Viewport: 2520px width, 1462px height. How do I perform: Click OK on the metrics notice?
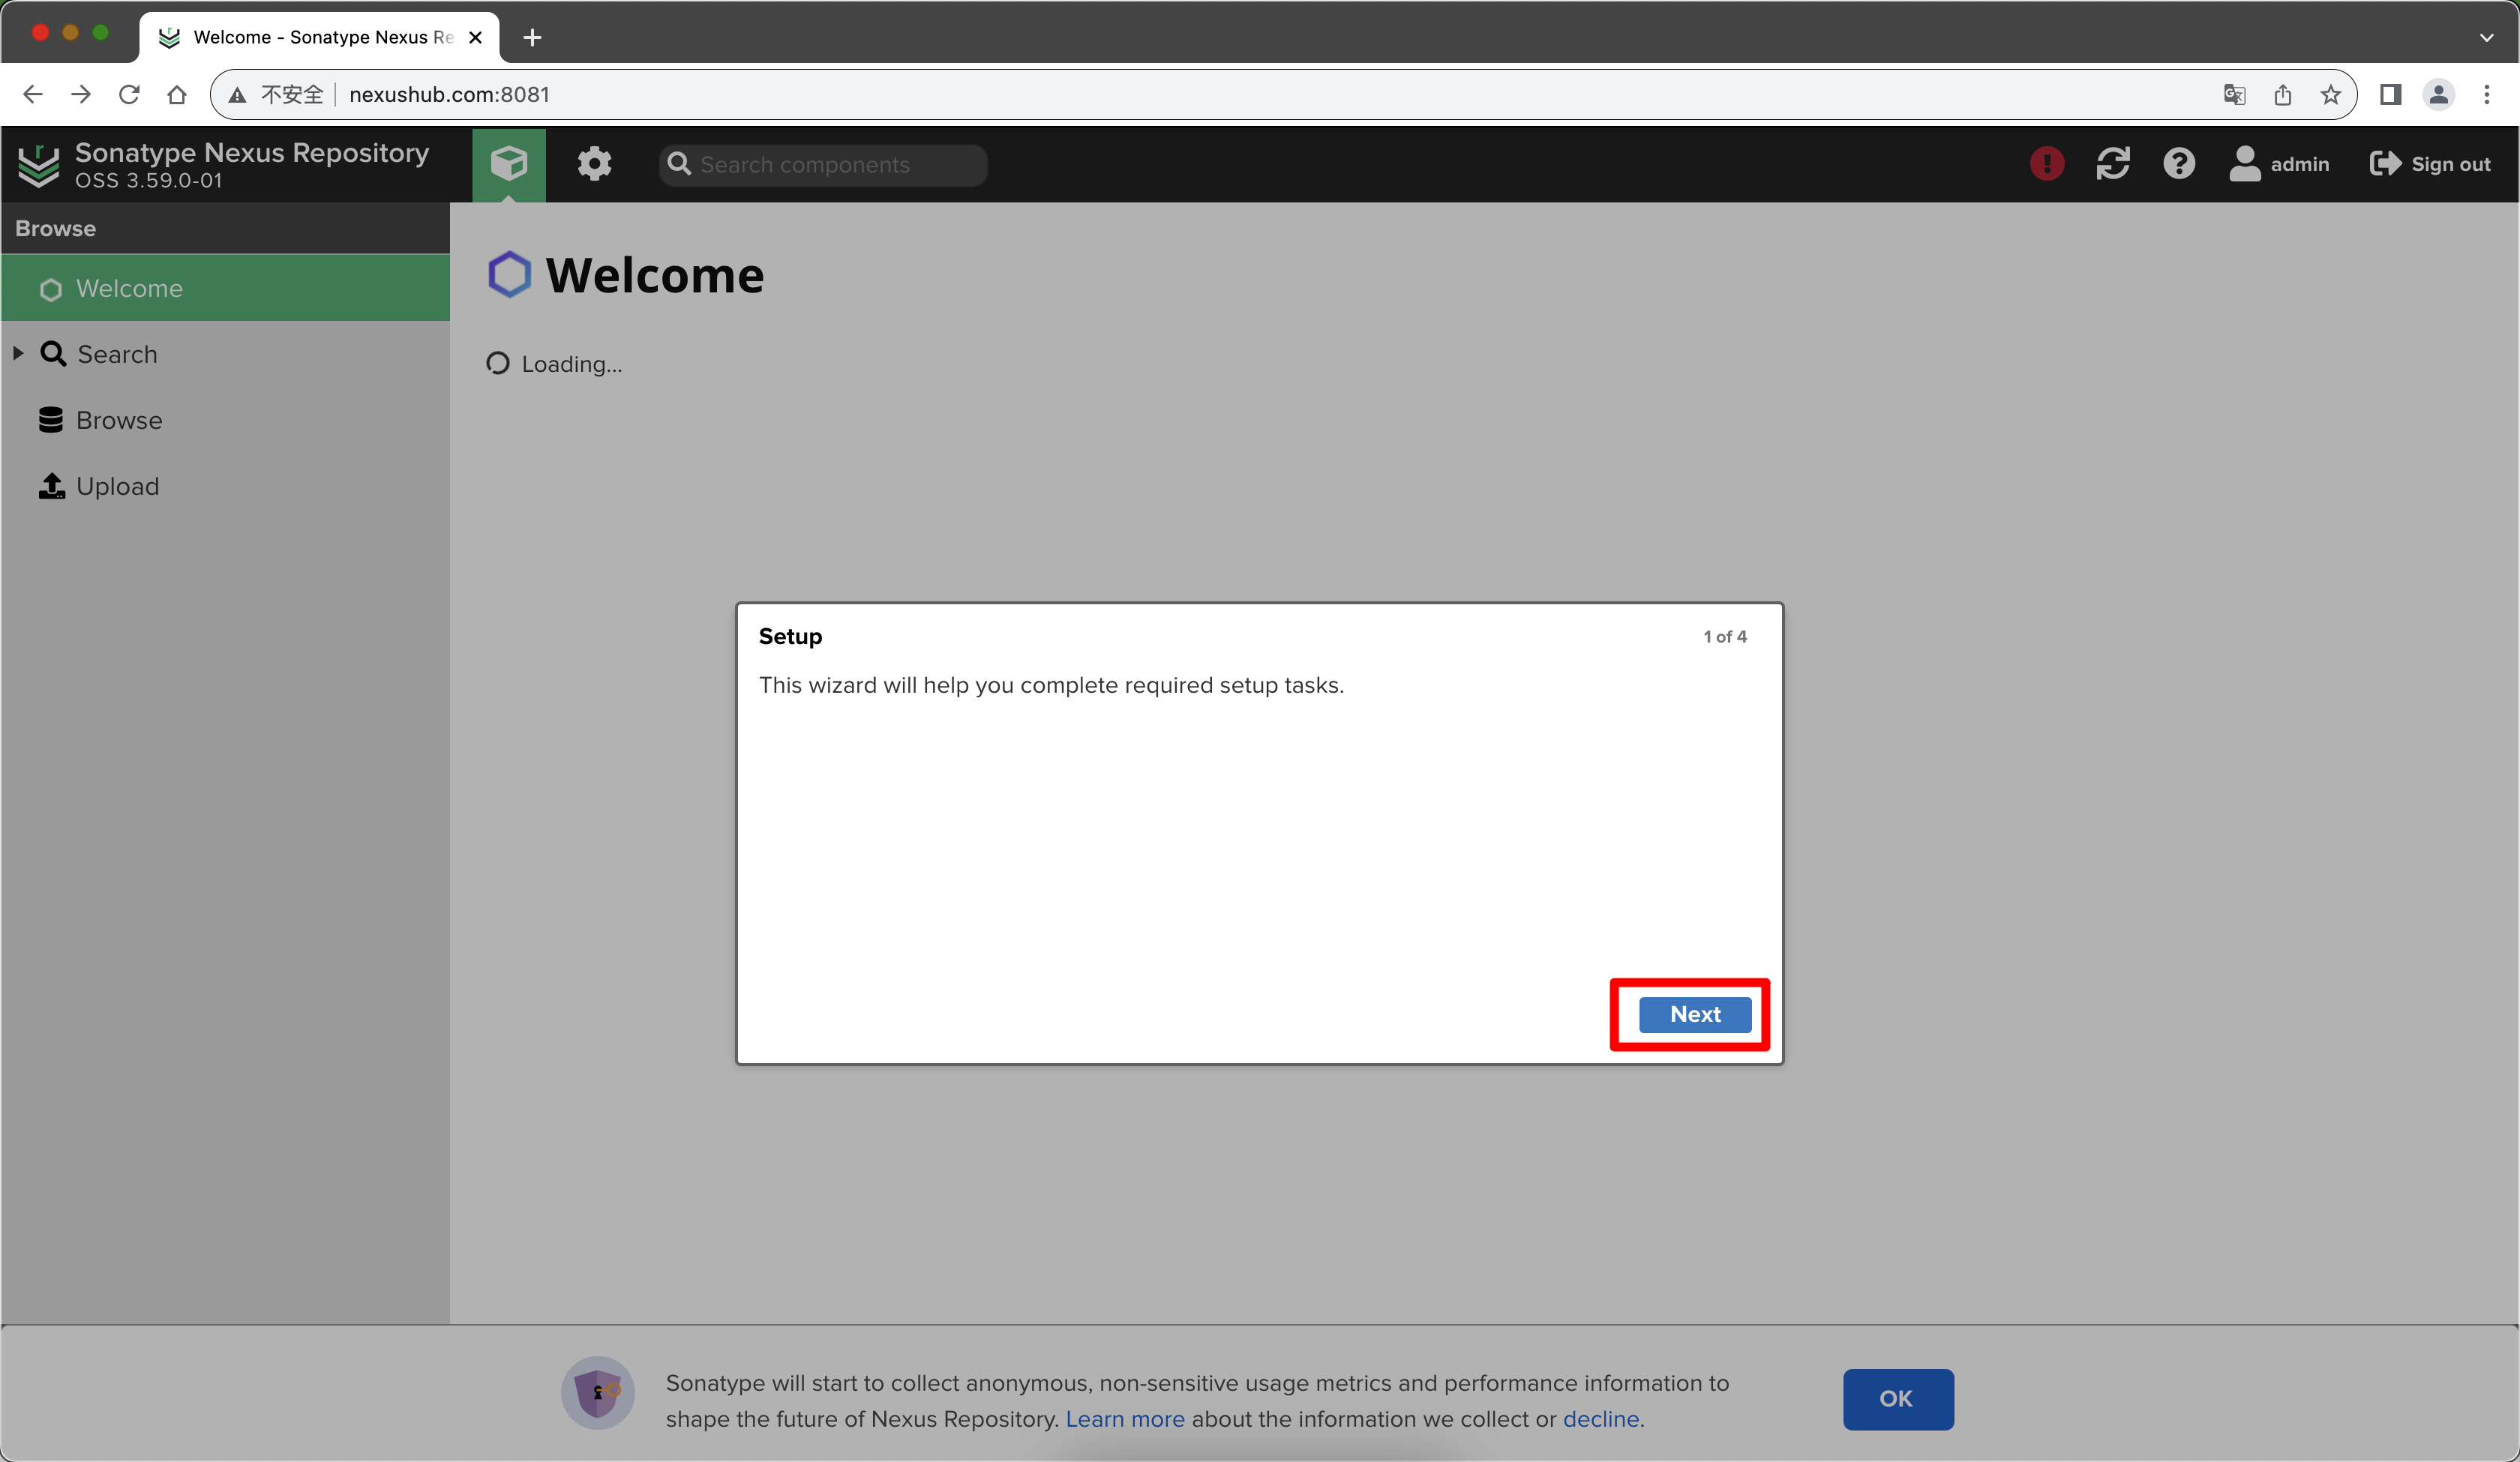tap(1898, 1399)
